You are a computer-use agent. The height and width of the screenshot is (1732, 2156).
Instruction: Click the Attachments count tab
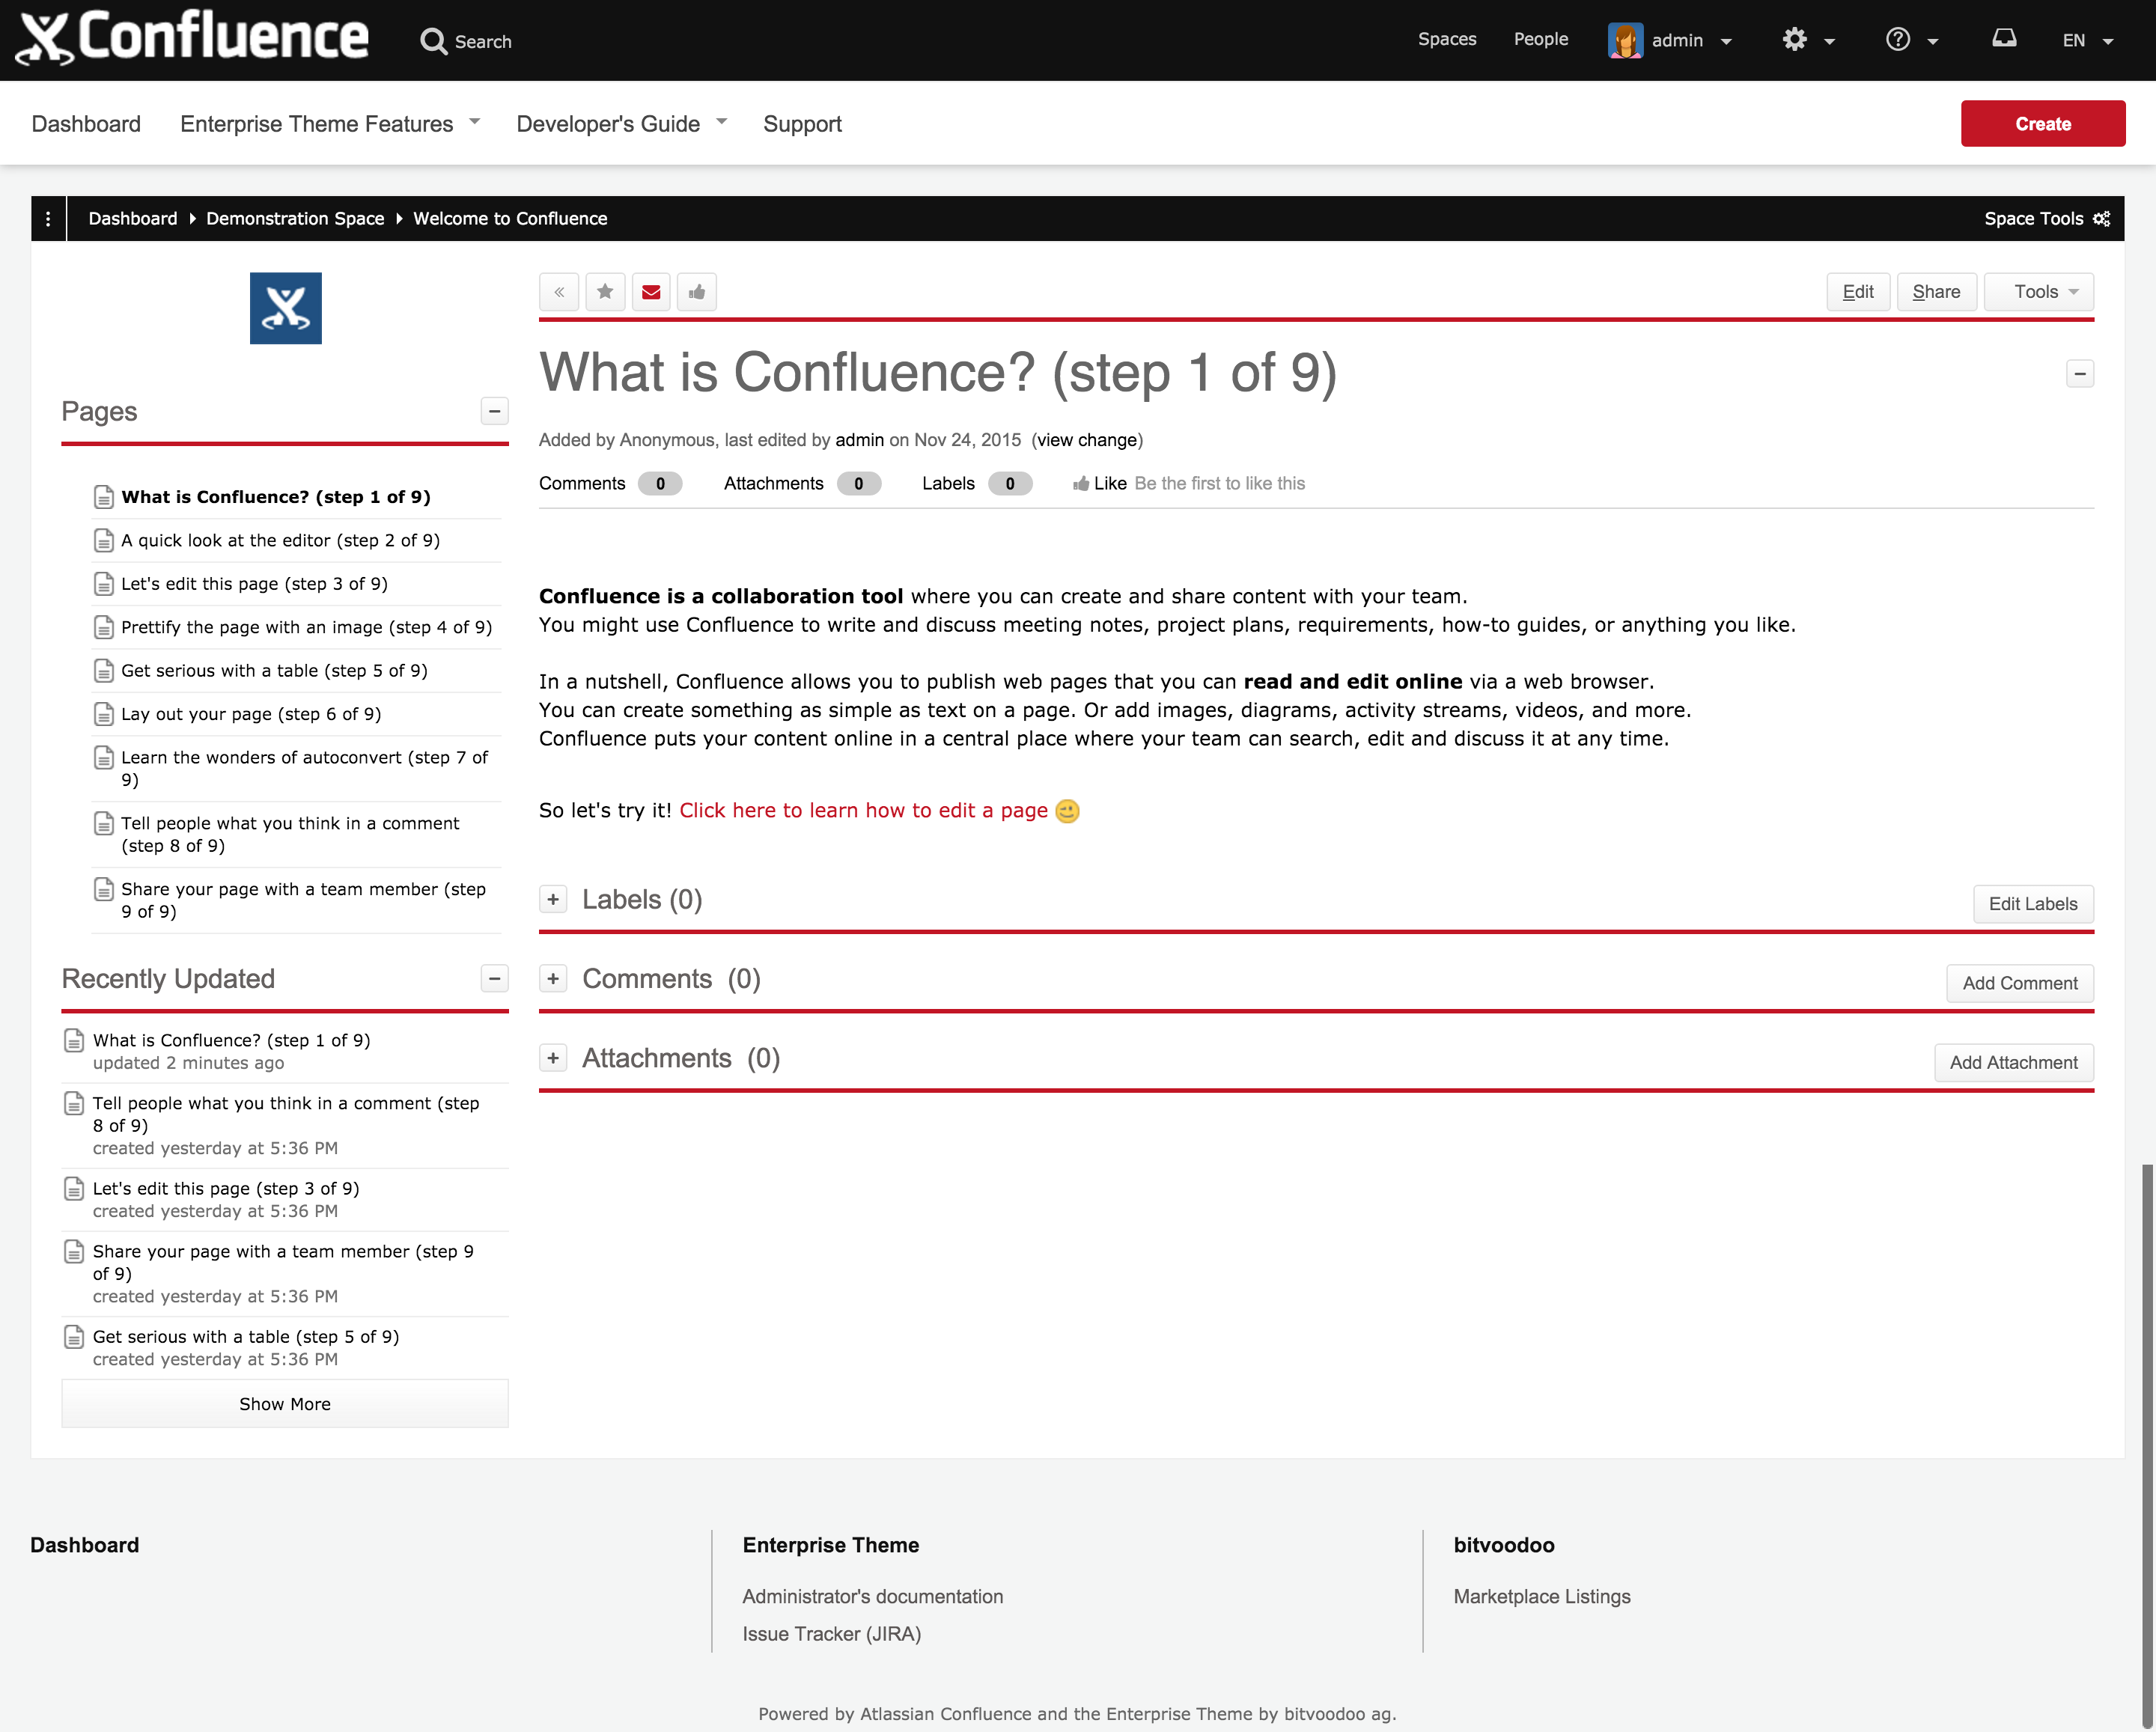point(802,484)
